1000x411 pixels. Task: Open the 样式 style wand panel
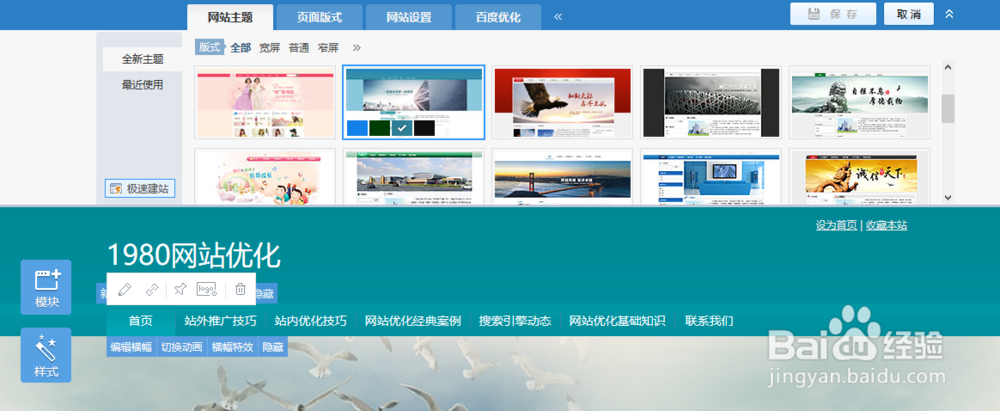tap(46, 355)
